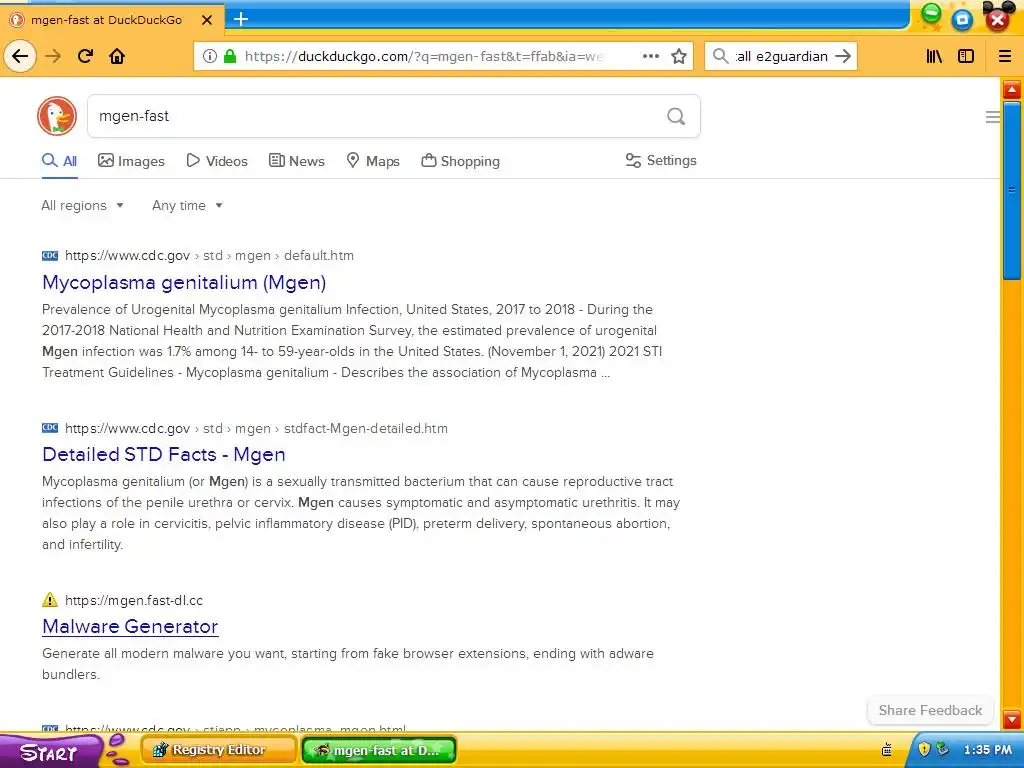Open a new browser tab
Screen dimensions: 1024x768
point(241,19)
